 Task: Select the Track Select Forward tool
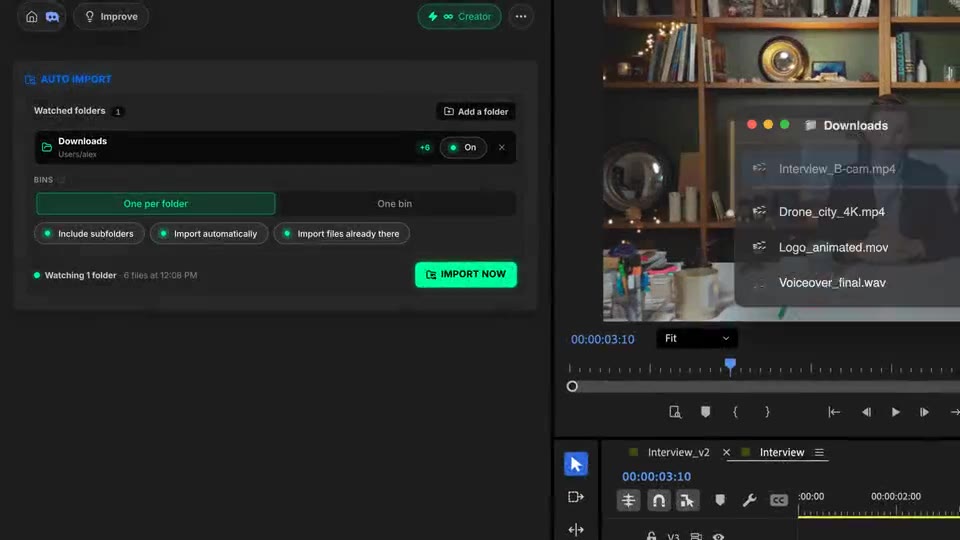(576, 497)
